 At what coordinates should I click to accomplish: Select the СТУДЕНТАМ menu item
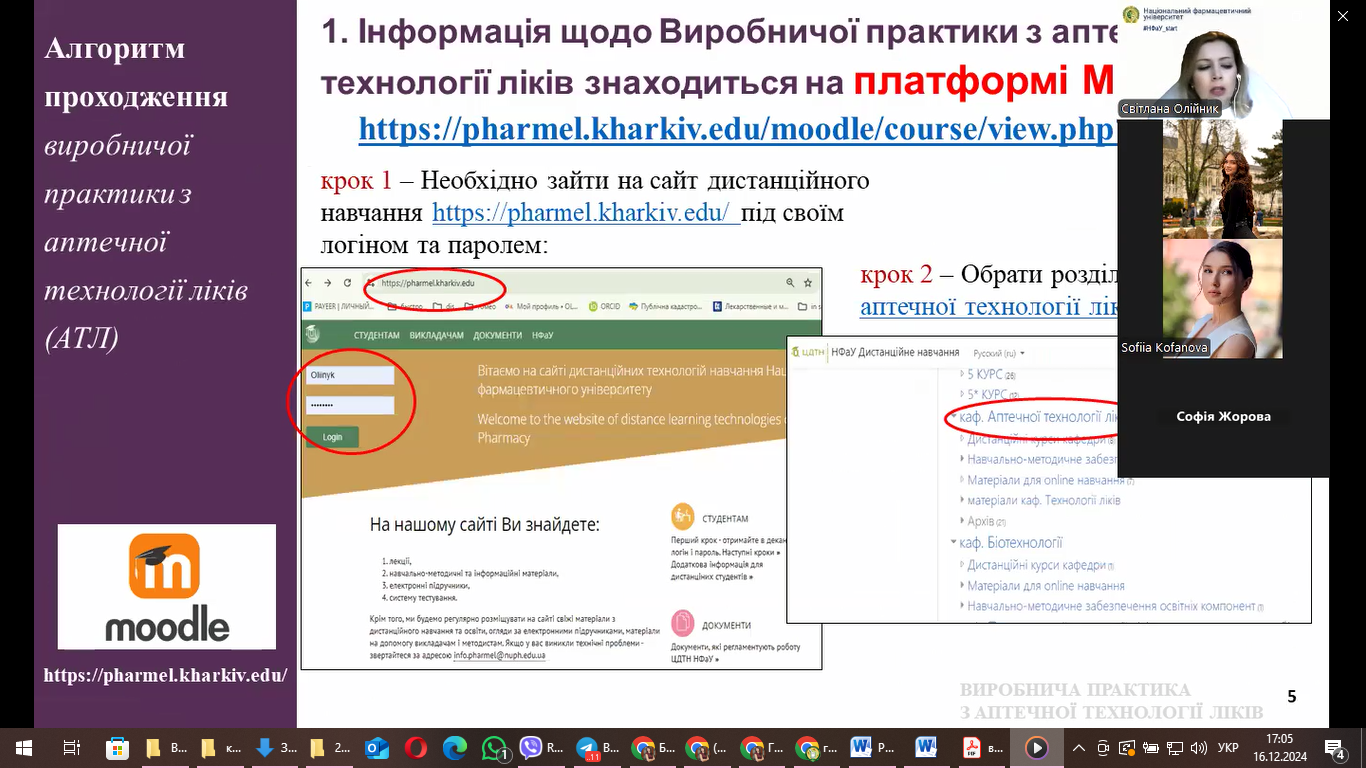377,335
